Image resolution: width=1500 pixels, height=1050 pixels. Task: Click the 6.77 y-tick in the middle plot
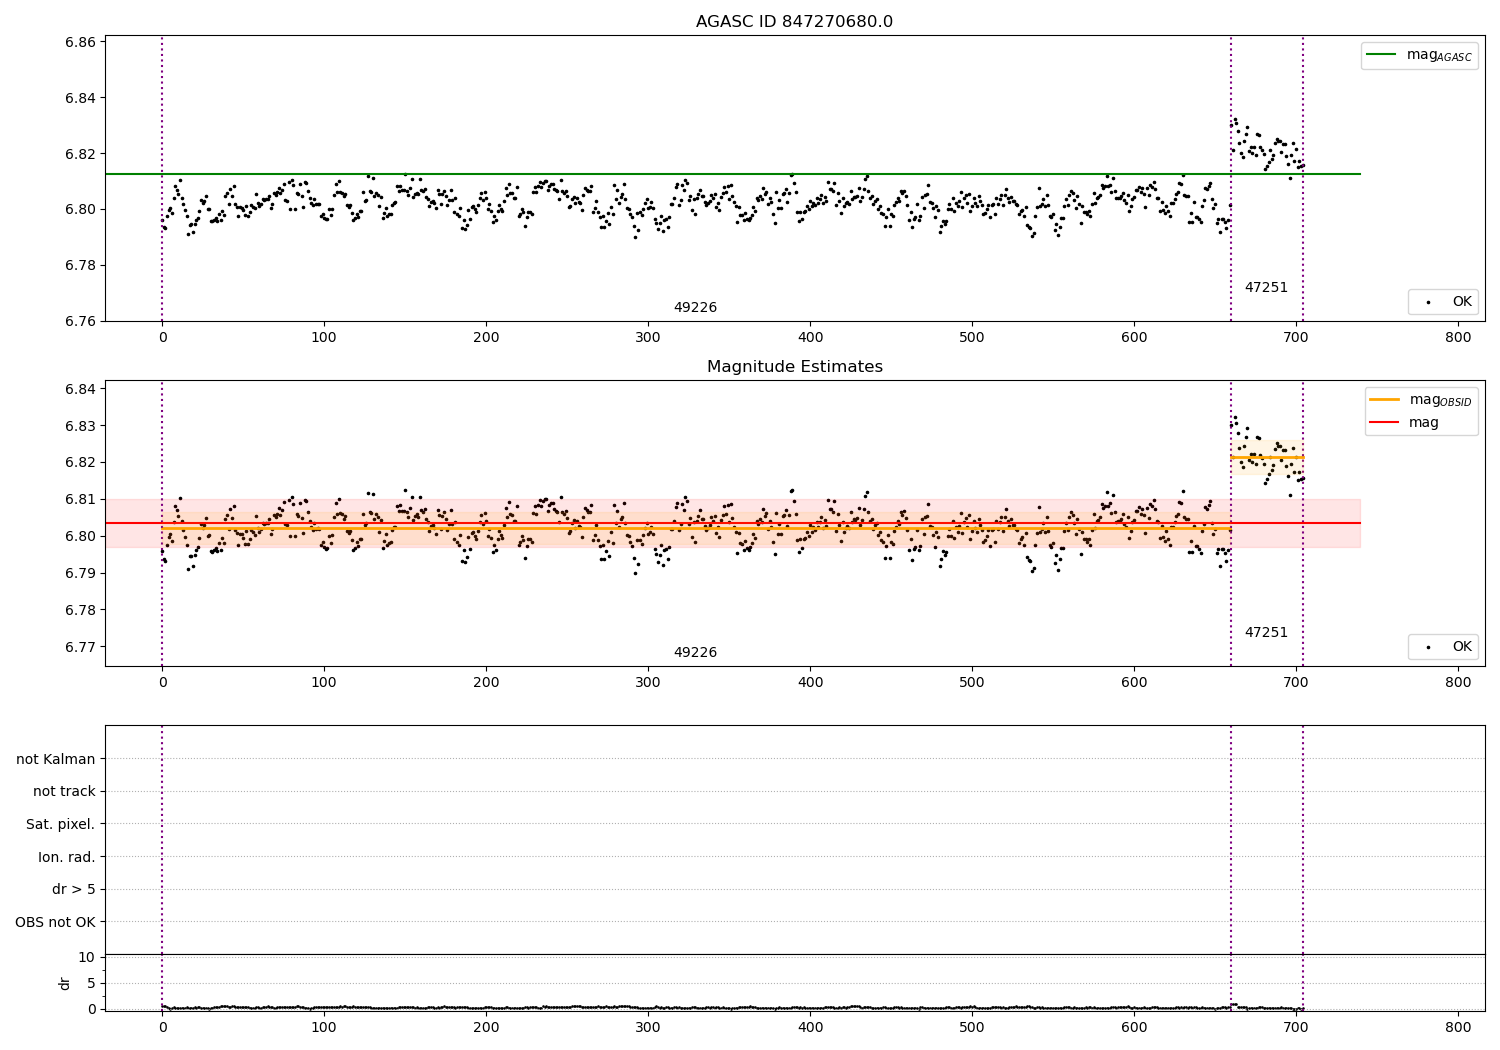[80, 647]
